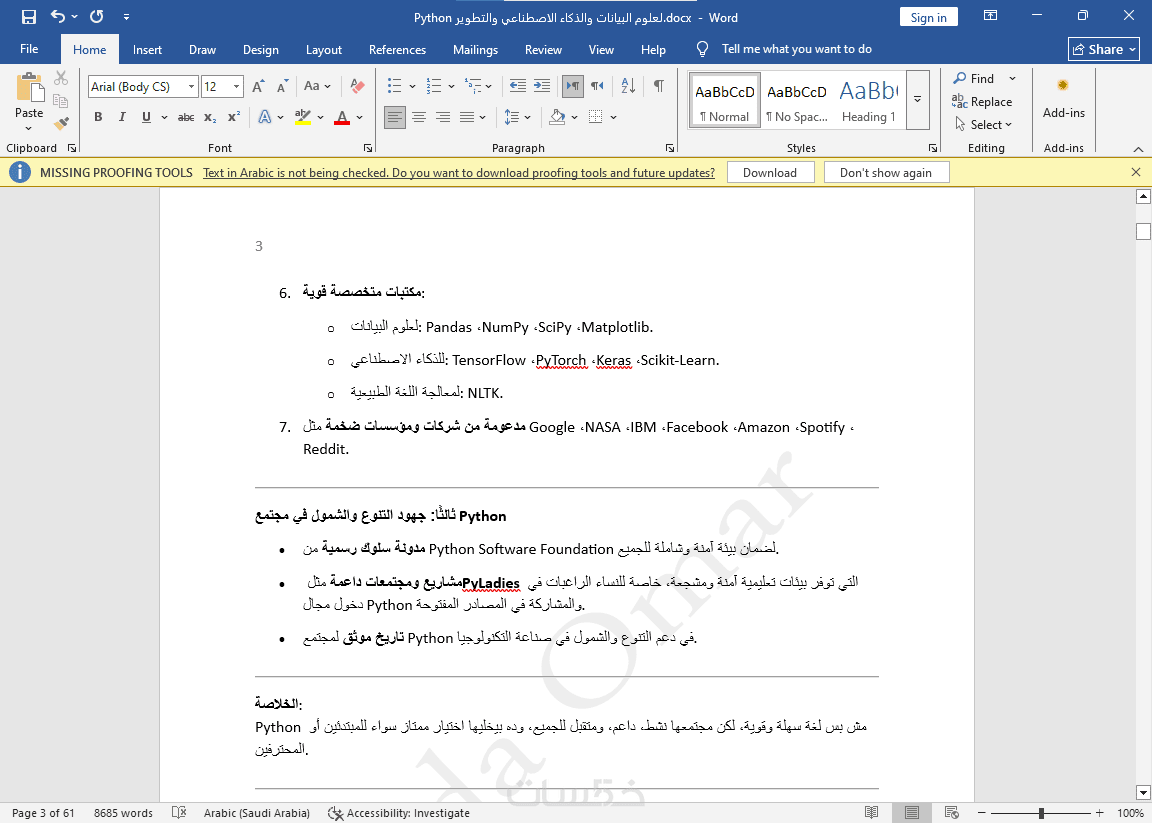Open the Select dropdown in Editing
This screenshot has height=823, width=1152.
pos(982,124)
